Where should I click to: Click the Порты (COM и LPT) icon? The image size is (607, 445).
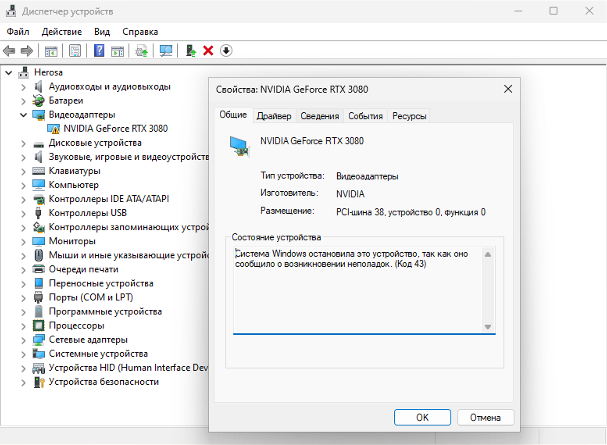pyautogui.click(x=38, y=297)
